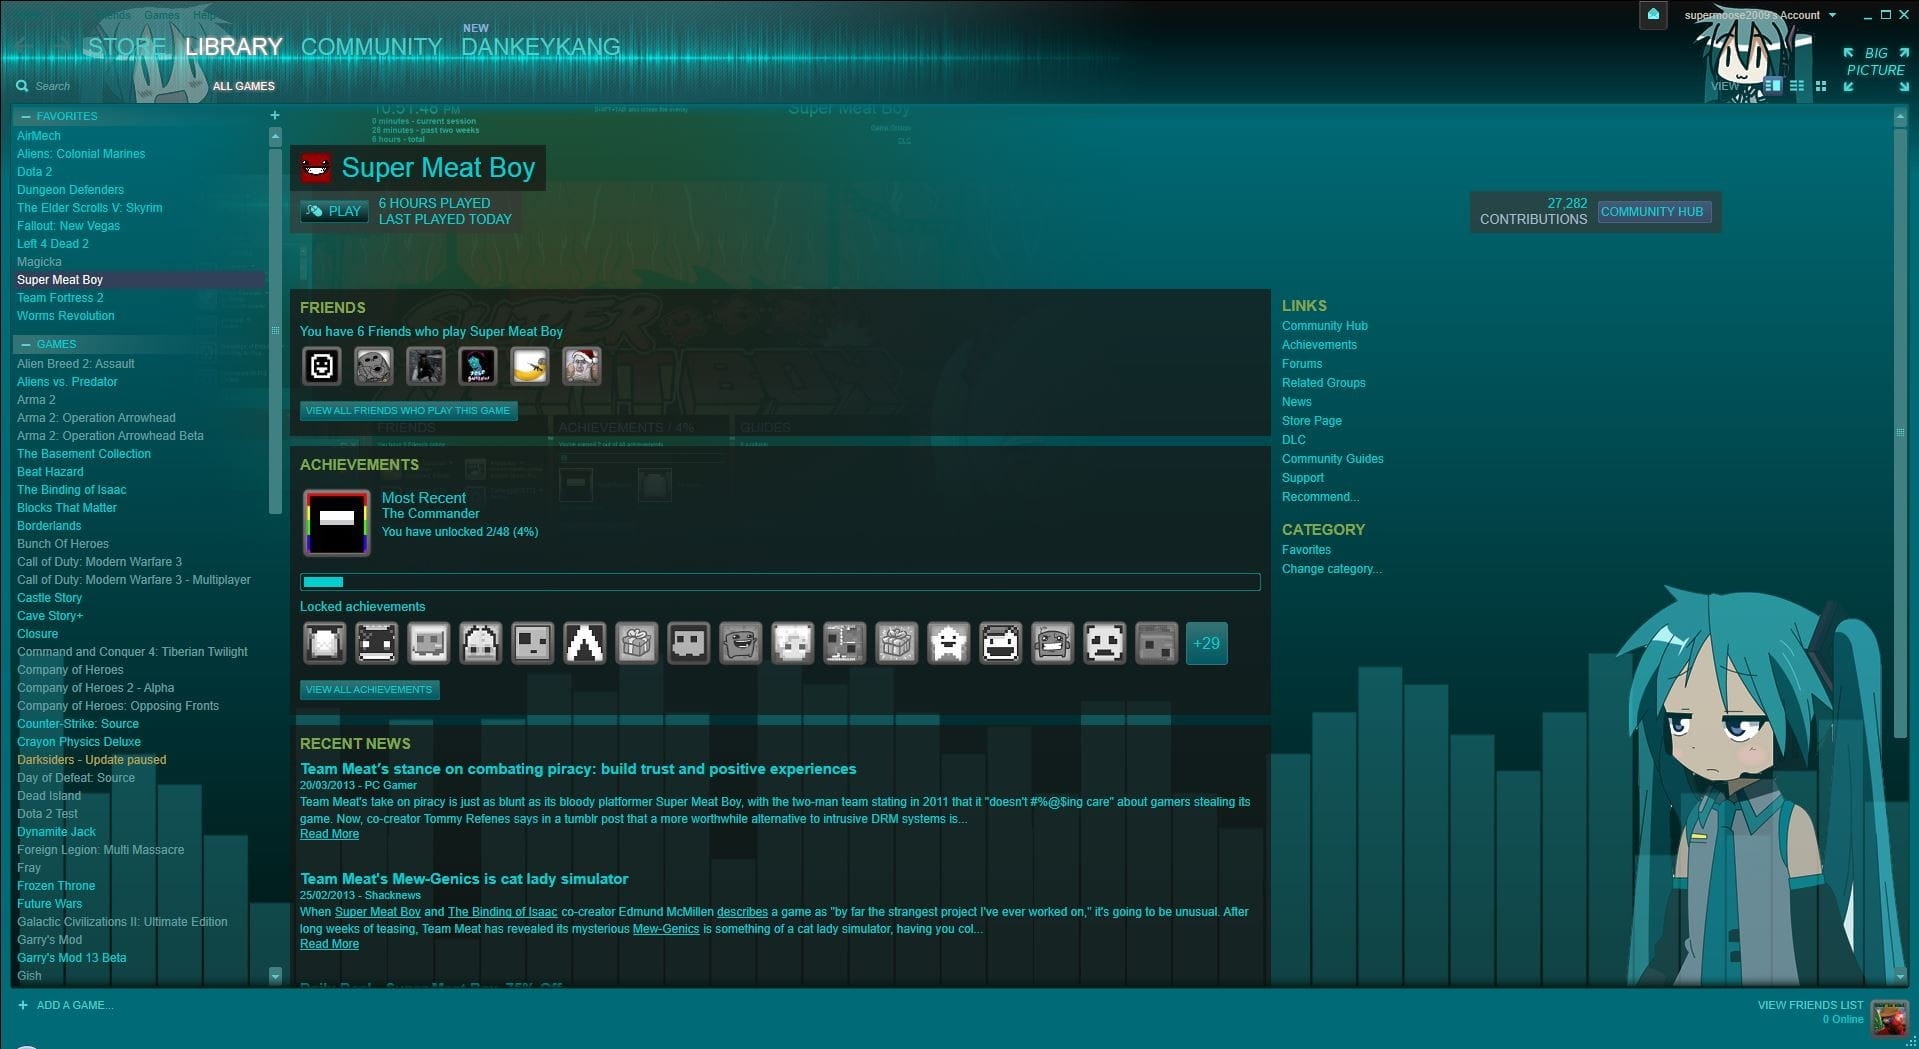Open The Commander achievement icon
The height and width of the screenshot is (1049, 1919).
pos(337,523)
